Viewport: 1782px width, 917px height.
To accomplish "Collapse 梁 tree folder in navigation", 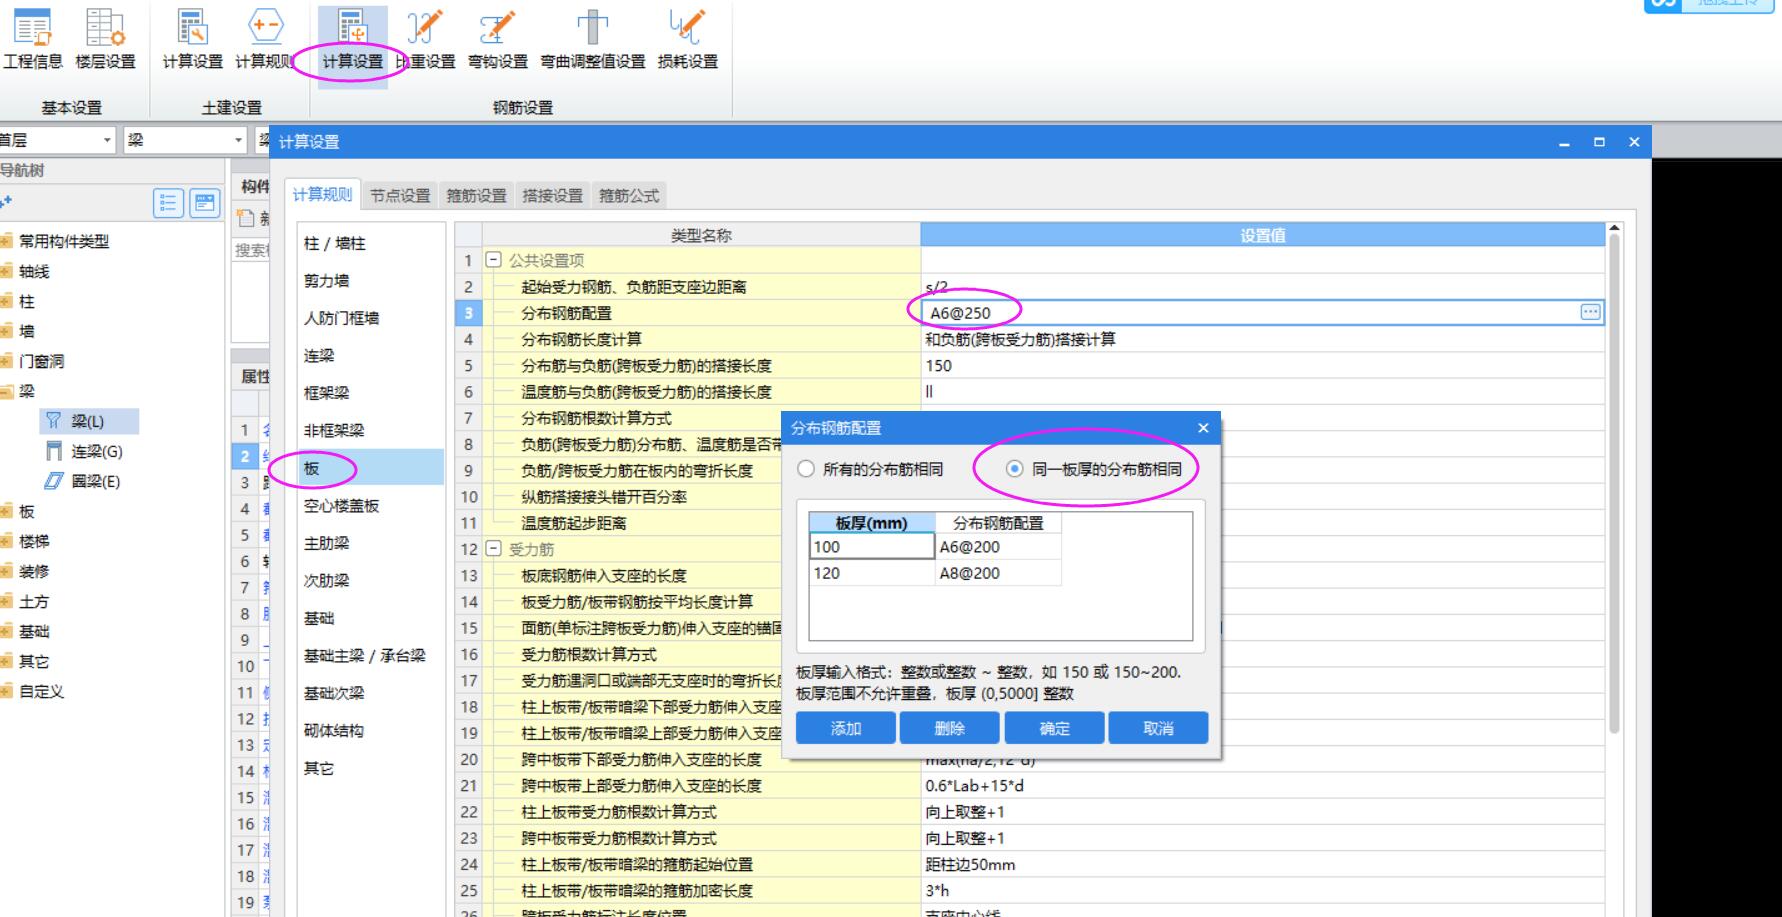I will [x=7, y=391].
